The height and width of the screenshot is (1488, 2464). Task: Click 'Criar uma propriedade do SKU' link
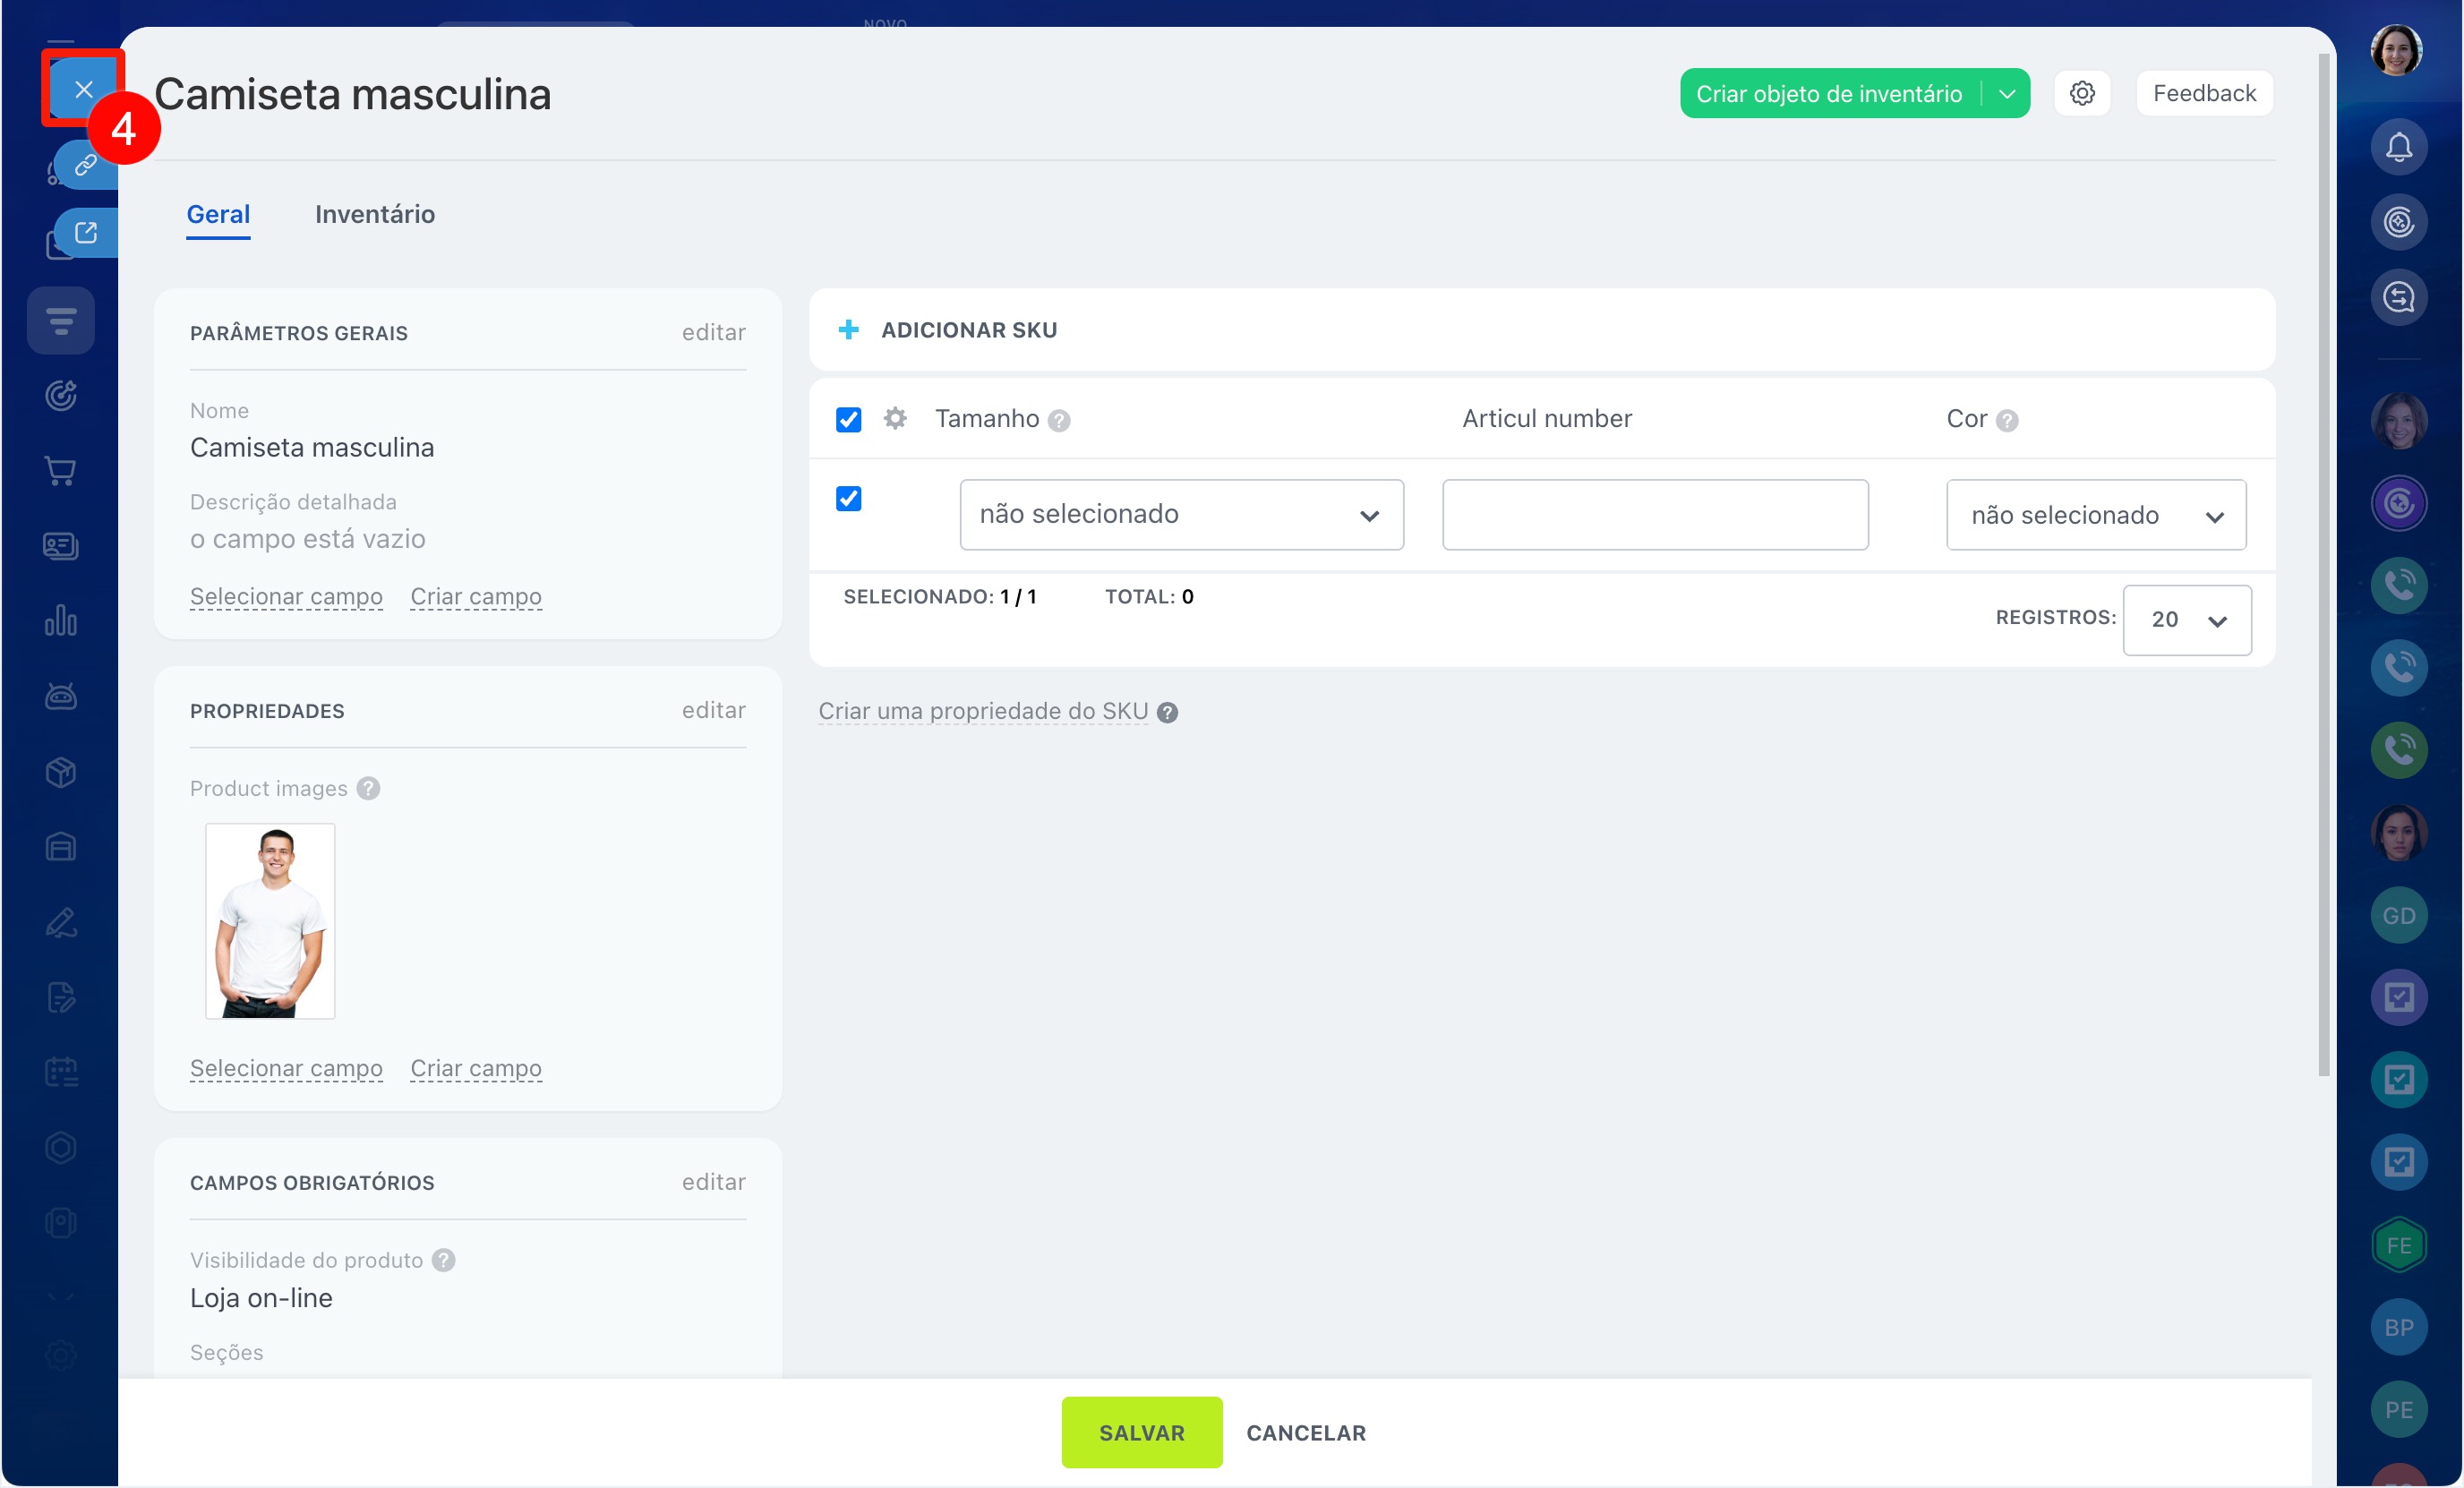983,711
